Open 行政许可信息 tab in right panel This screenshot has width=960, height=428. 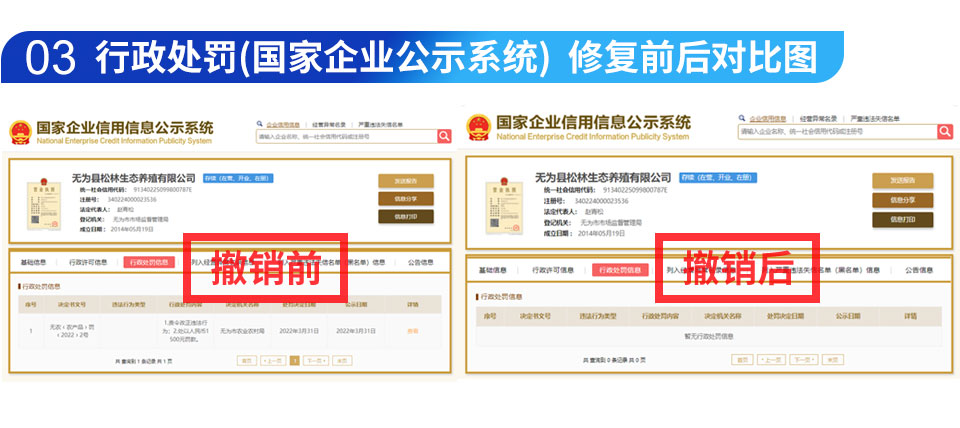click(x=553, y=270)
